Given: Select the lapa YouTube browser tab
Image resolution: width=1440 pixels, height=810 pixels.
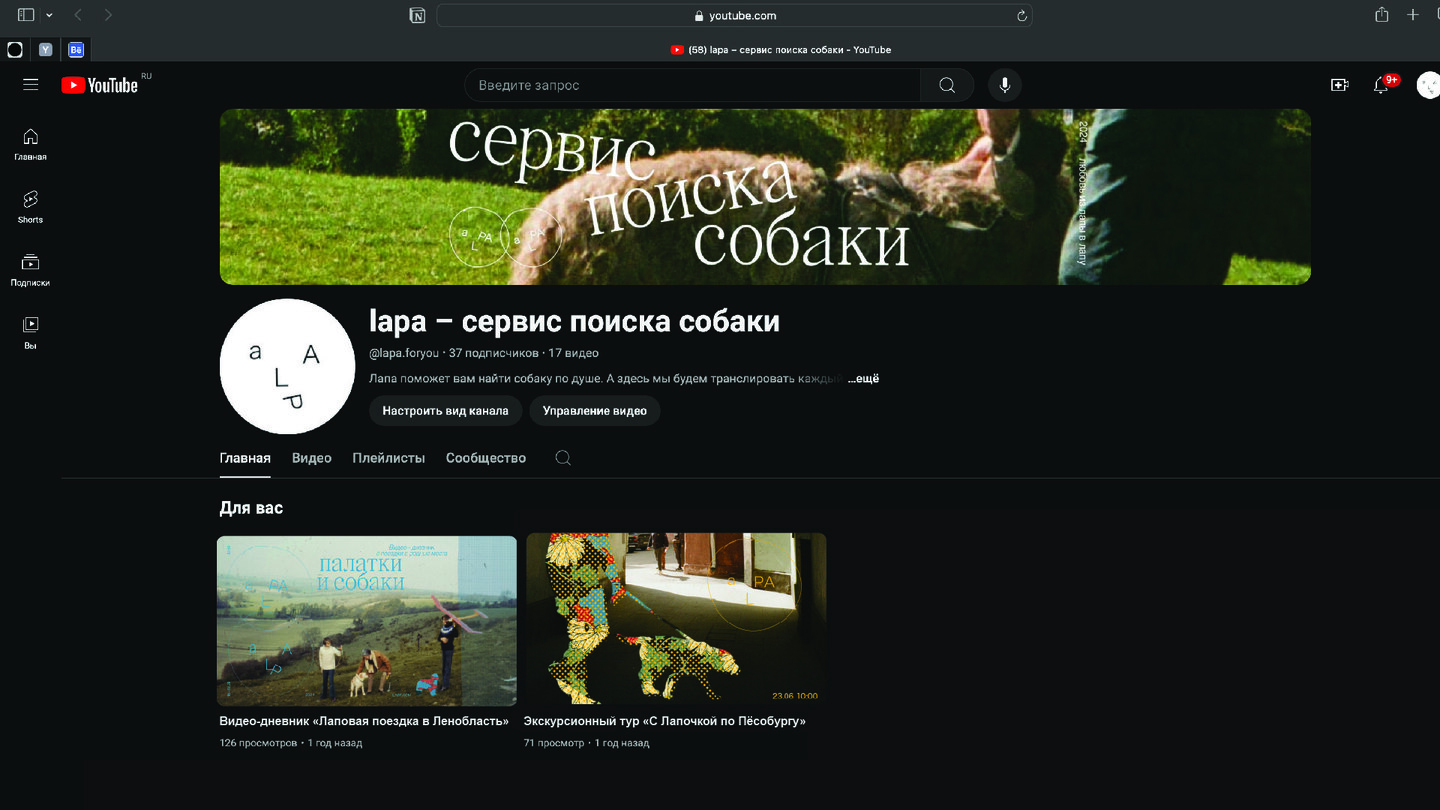Looking at the screenshot, I should (780, 49).
